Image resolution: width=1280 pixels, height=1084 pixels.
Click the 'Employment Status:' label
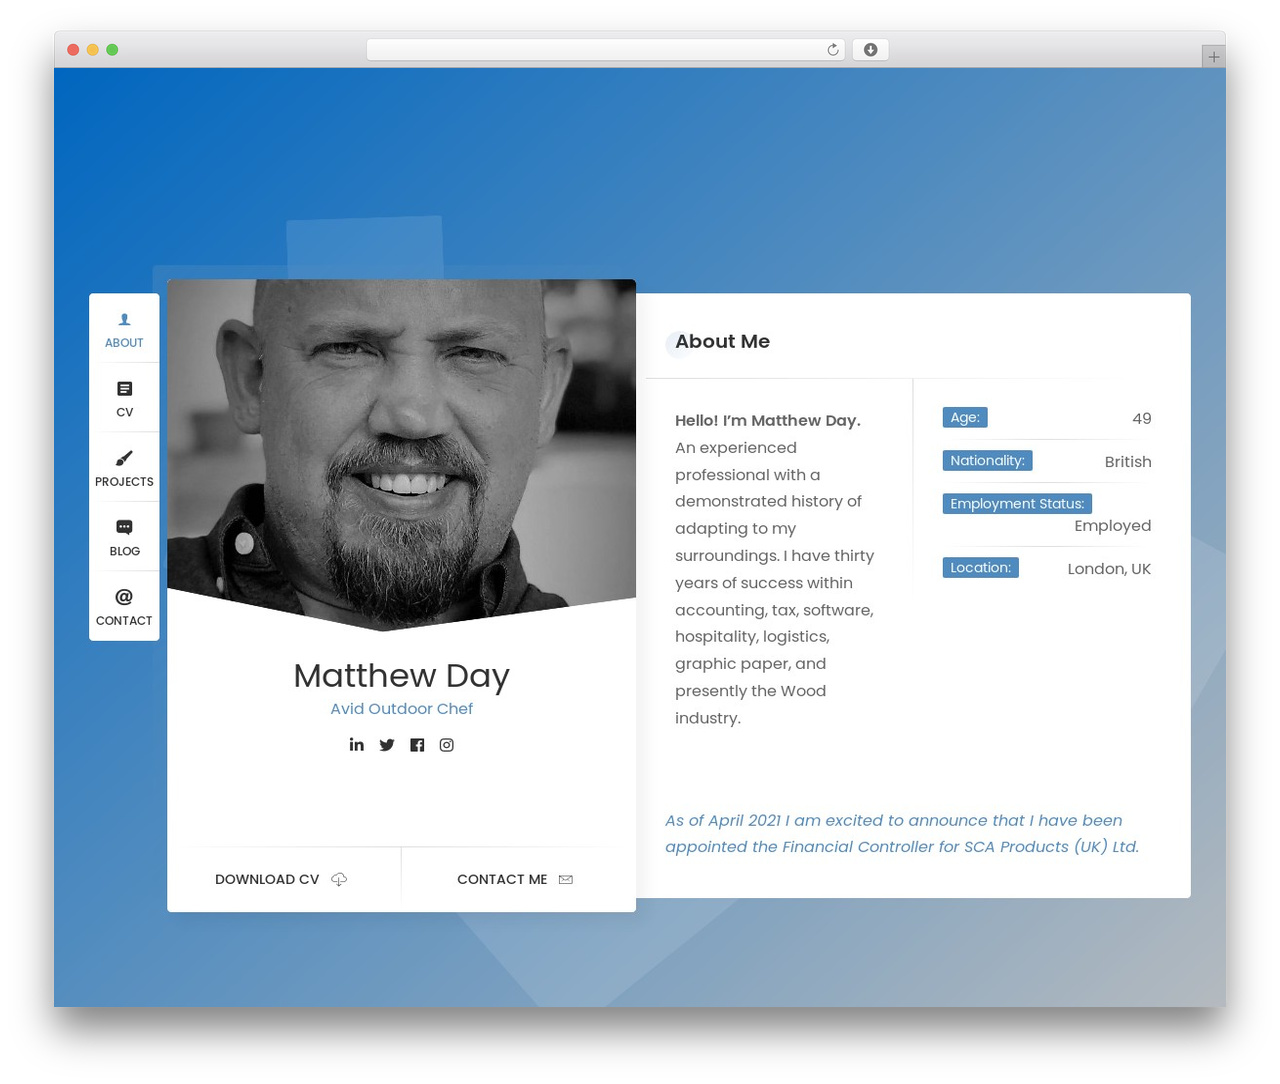(x=1017, y=504)
